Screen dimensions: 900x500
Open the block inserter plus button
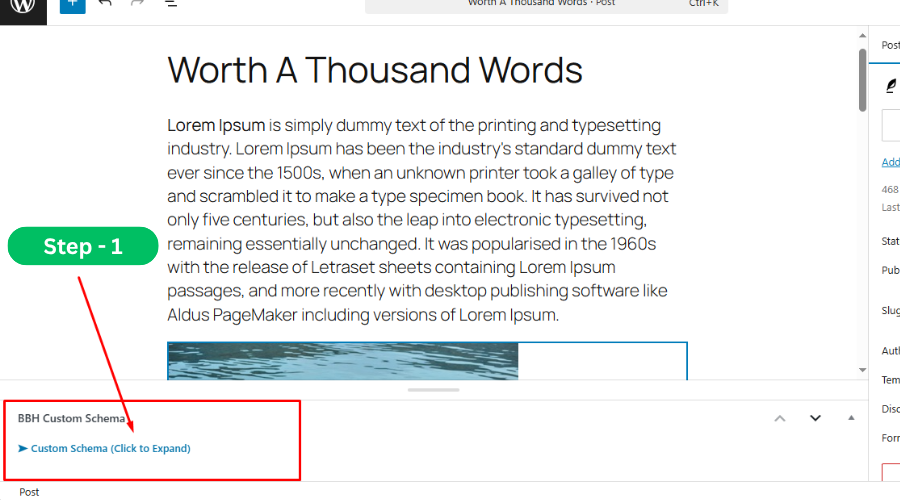coord(72,5)
